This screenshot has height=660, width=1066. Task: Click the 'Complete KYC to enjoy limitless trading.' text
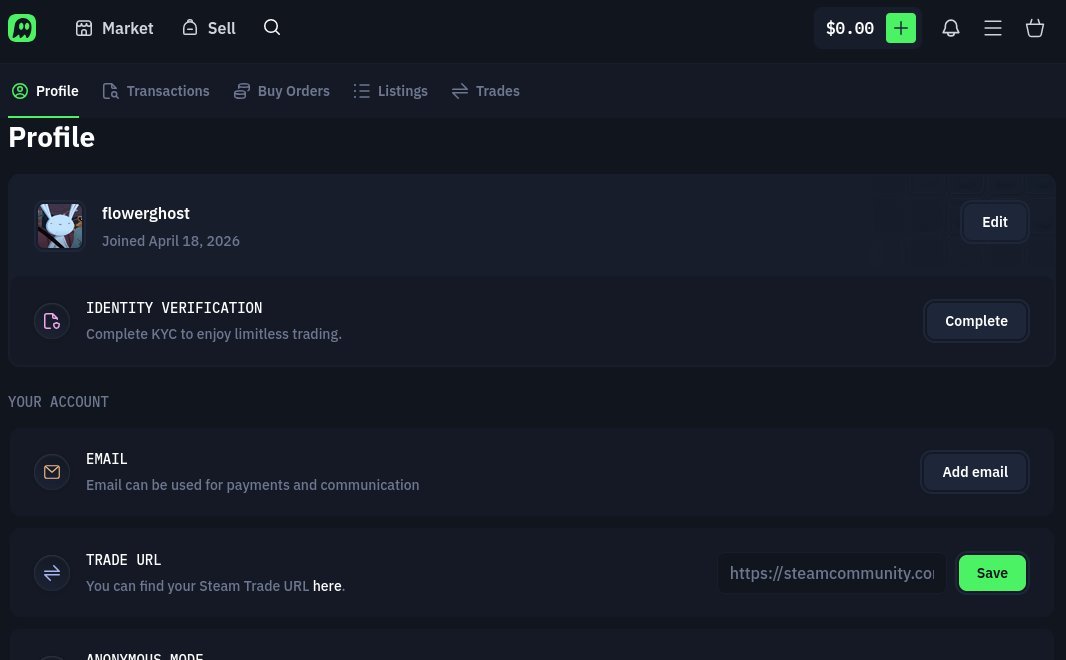pyautogui.click(x=213, y=334)
